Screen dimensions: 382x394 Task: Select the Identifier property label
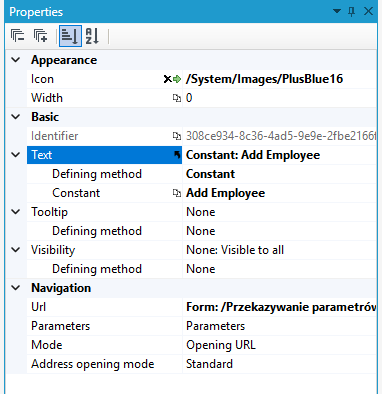coord(54,136)
